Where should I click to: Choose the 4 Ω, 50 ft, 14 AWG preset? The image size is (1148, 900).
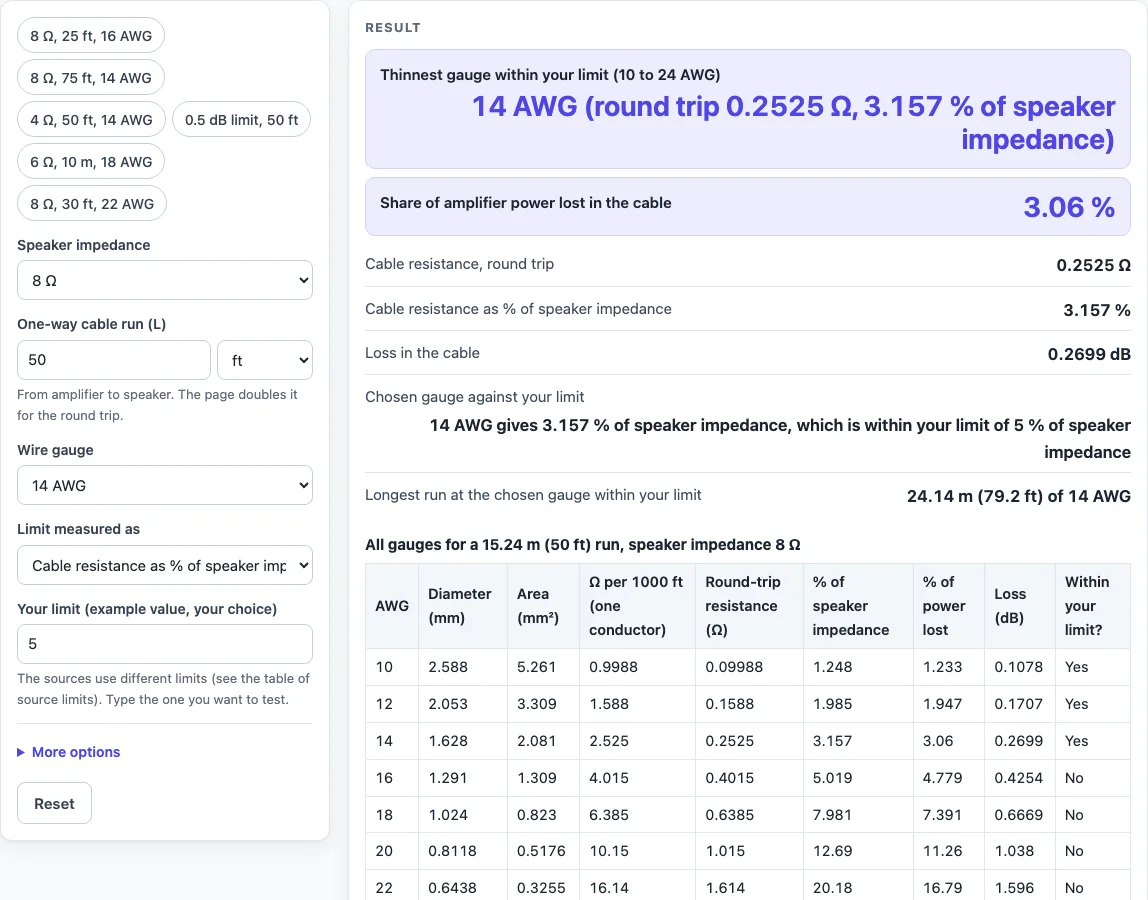pyautogui.click(x=92, y=119)
